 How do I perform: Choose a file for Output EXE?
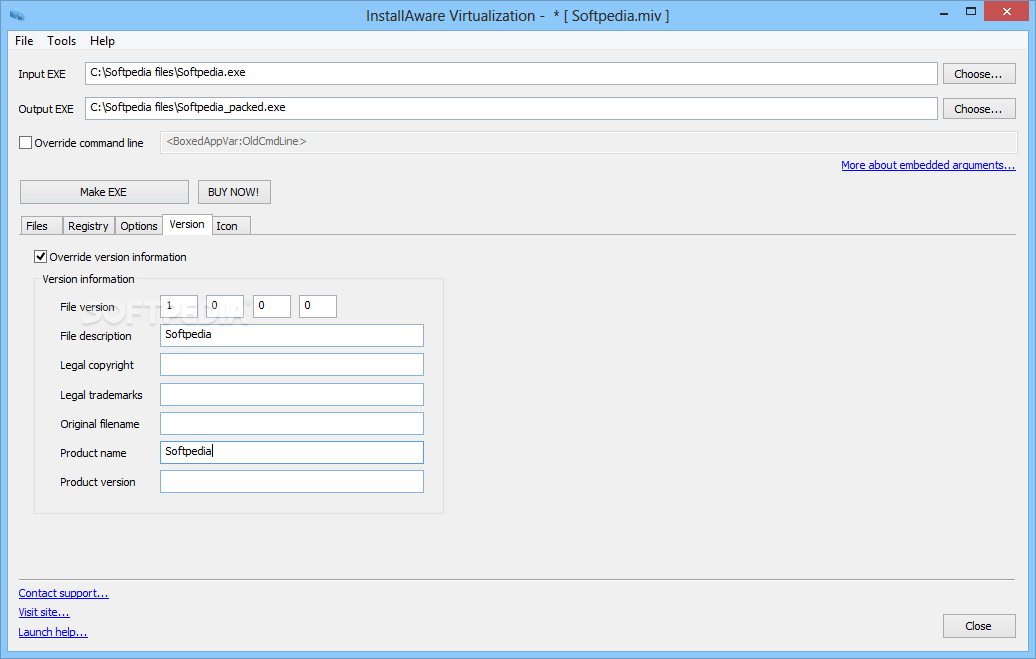[x=979, y=109]
